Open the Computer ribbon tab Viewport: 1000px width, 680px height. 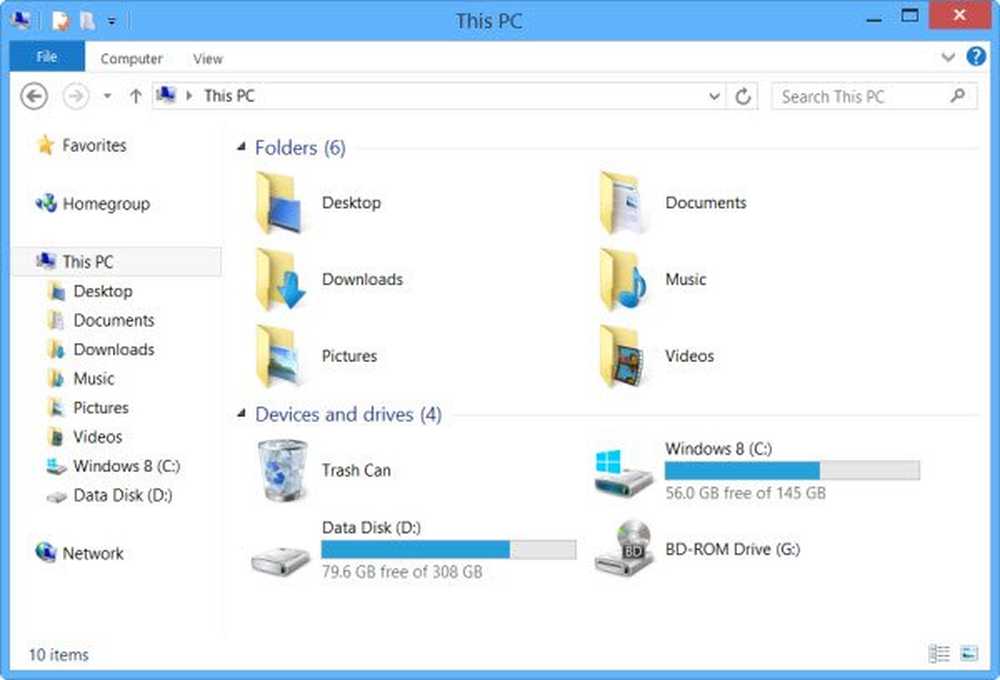[131, 59]
